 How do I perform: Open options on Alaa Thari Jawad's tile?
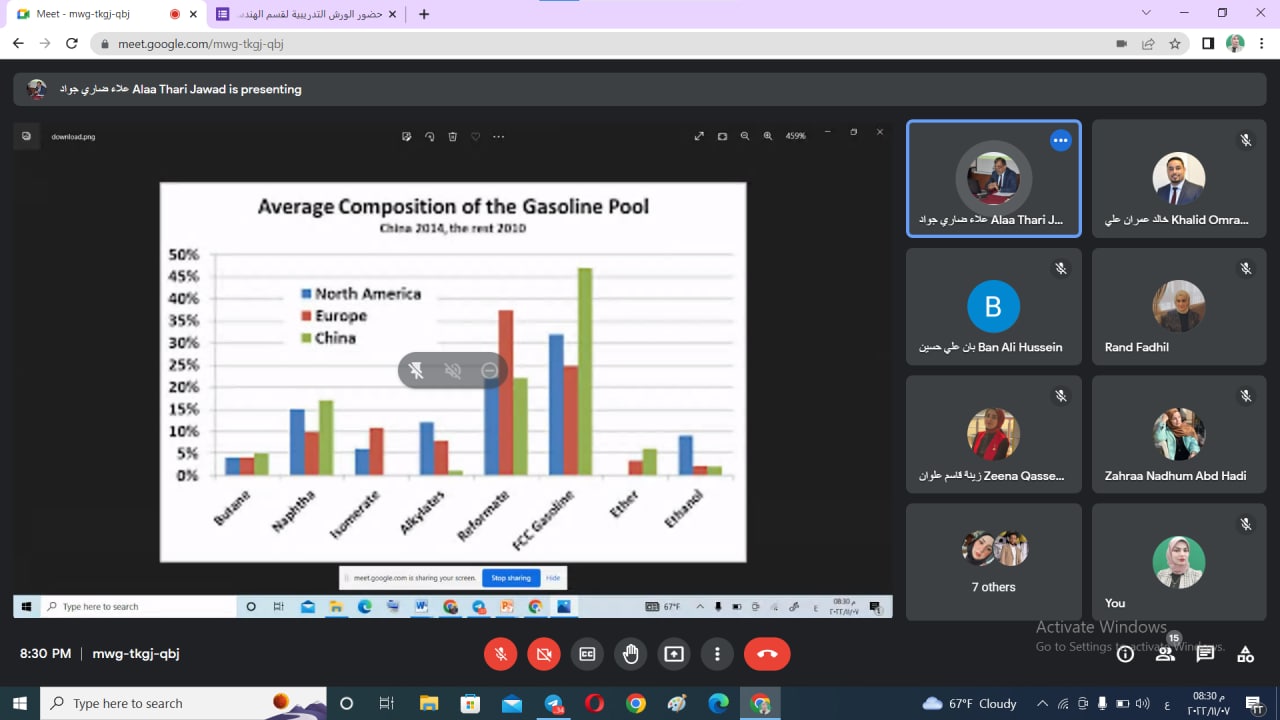1060,141
